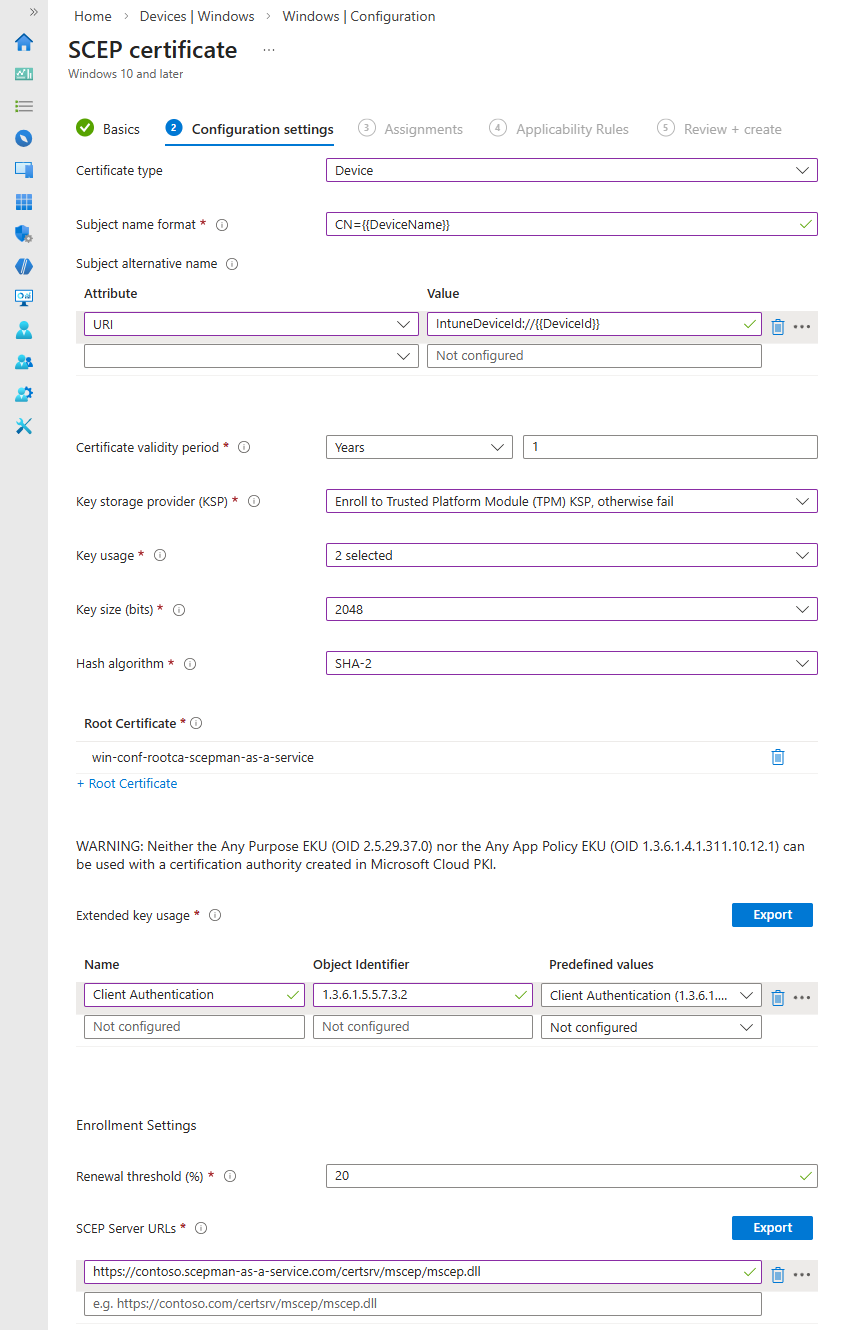
Task: Show info for Key storage provider
Action: (x=254, y=502)
